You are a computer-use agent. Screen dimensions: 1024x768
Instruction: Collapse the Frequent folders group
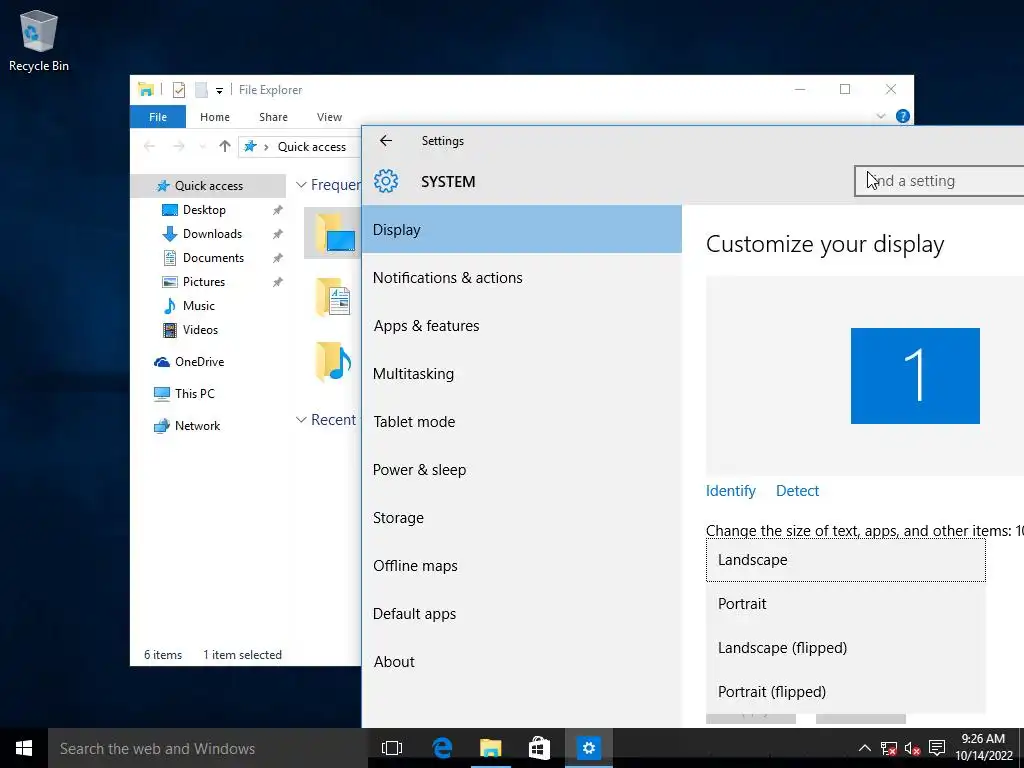coord(301,185)
